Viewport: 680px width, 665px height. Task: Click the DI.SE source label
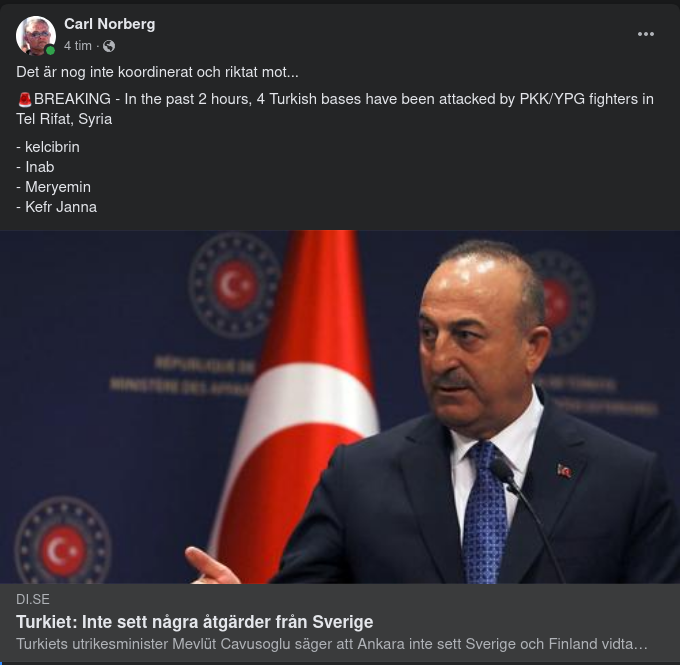coord(33,599)
